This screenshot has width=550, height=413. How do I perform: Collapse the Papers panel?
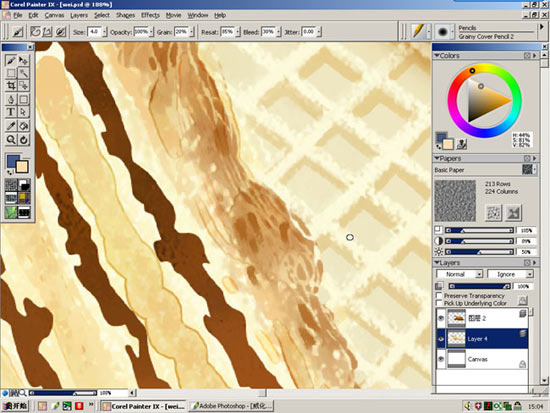437,159
